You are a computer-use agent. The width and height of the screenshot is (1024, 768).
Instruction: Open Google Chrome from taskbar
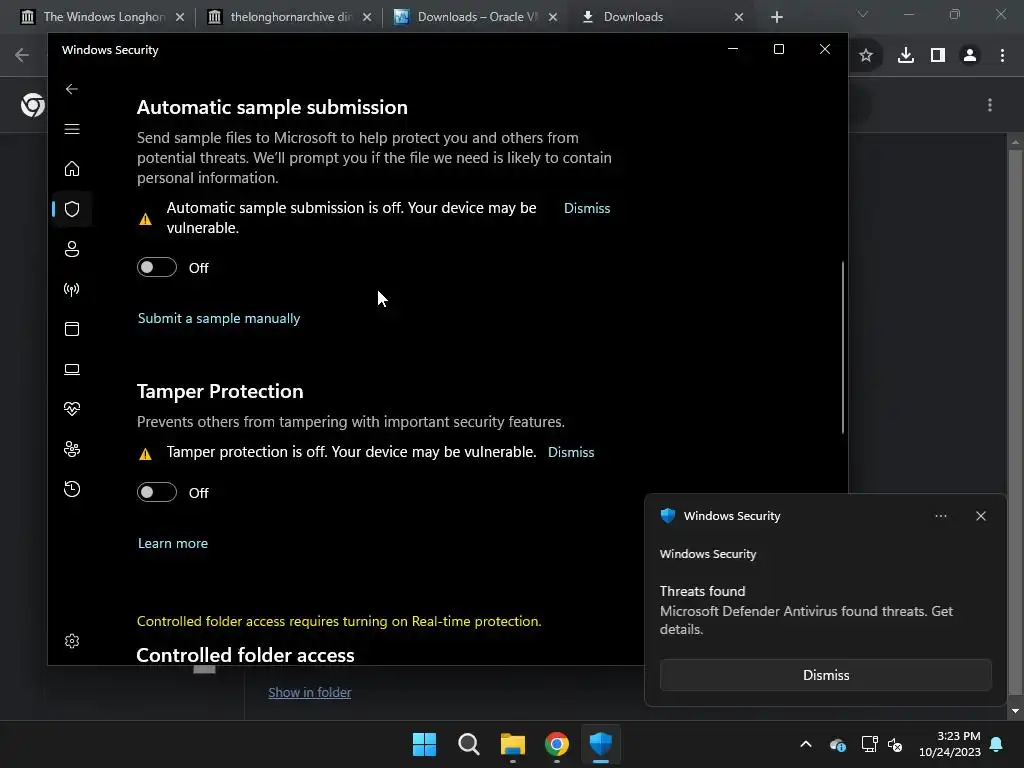click(557, 744)
